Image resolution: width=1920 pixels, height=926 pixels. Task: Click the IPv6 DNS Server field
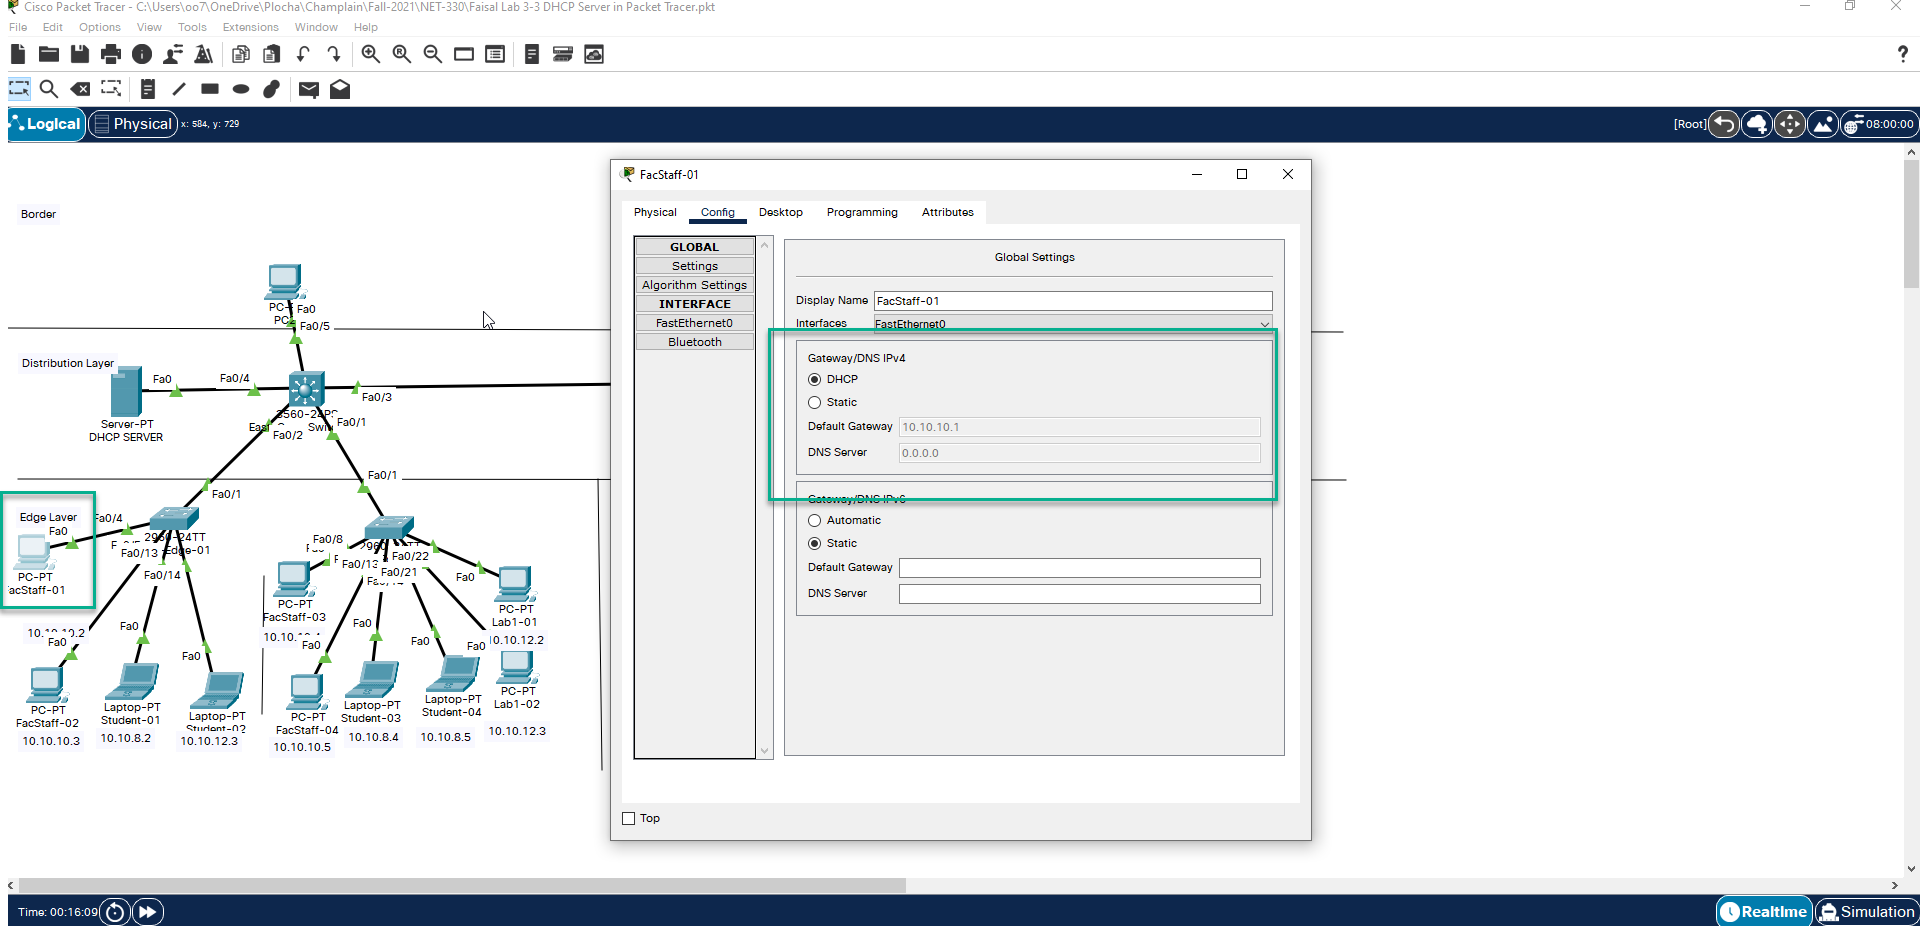tap(1079, 594)
